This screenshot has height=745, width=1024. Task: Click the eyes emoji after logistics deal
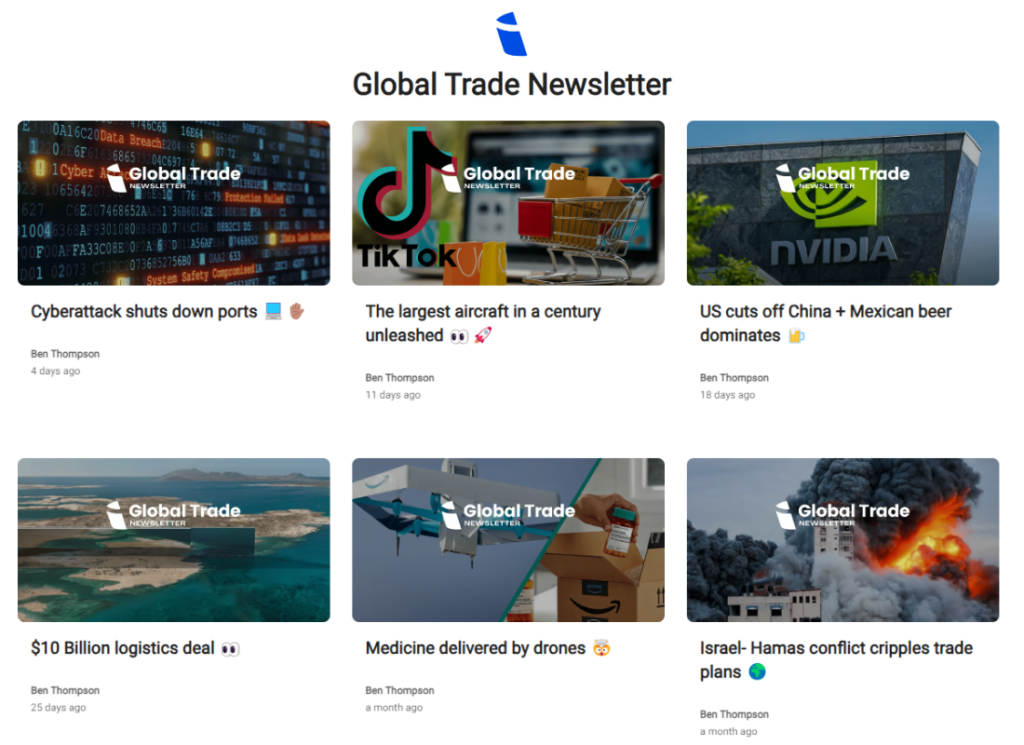click(230, 649)
